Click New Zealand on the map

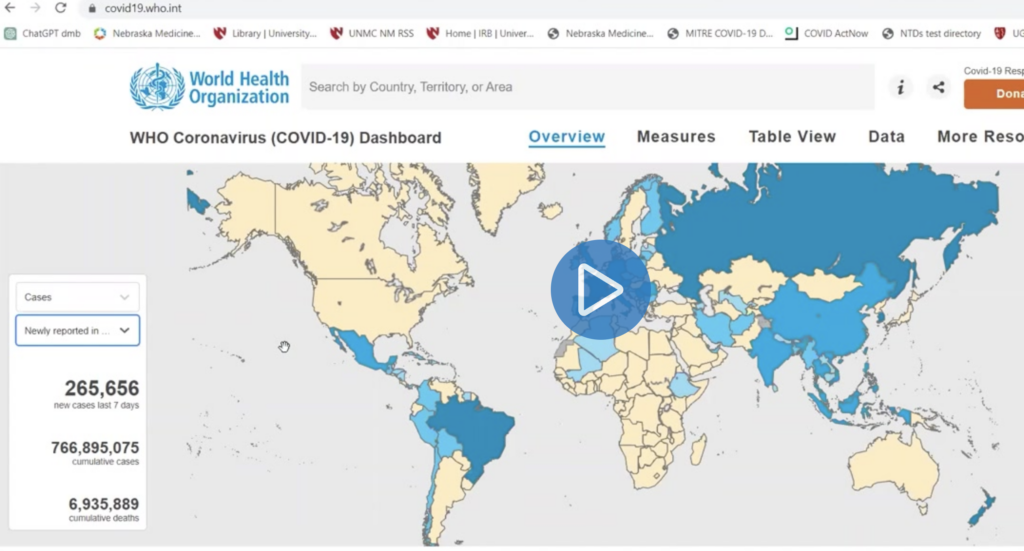(x=984, y=509)
